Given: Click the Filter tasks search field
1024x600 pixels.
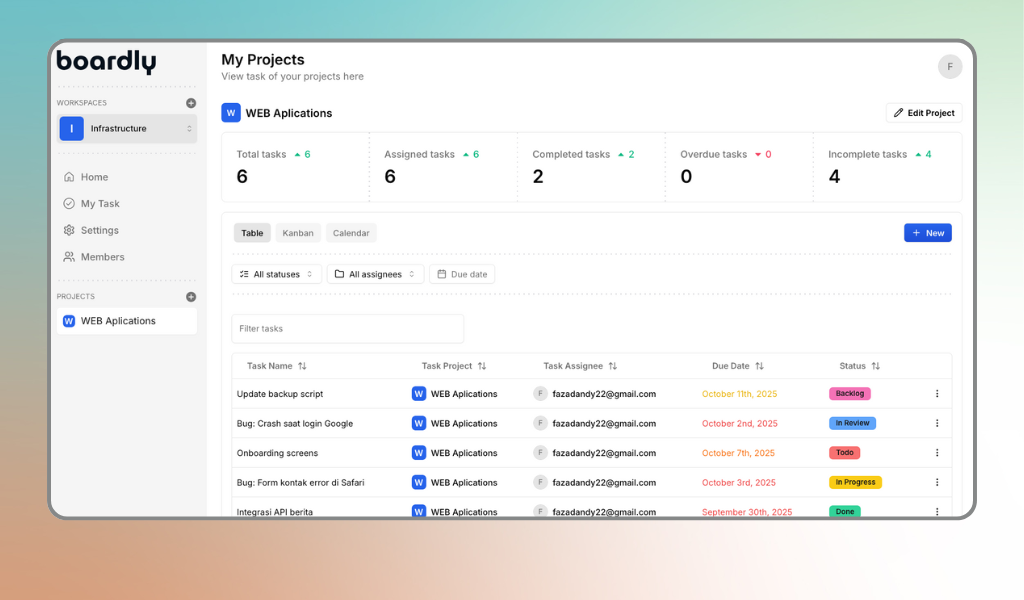Looking at the screenshot, I should pyautogui.click(x=347, y=329).
